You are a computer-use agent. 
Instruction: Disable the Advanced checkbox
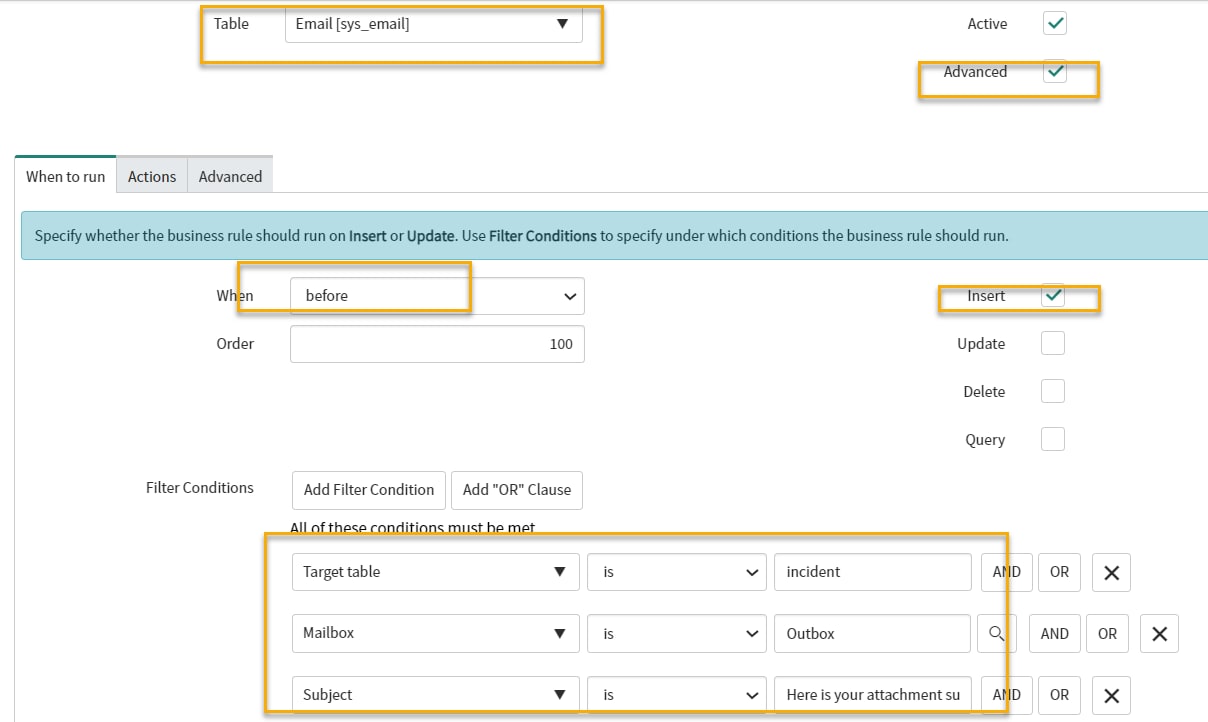click(x=1054, y=71)
